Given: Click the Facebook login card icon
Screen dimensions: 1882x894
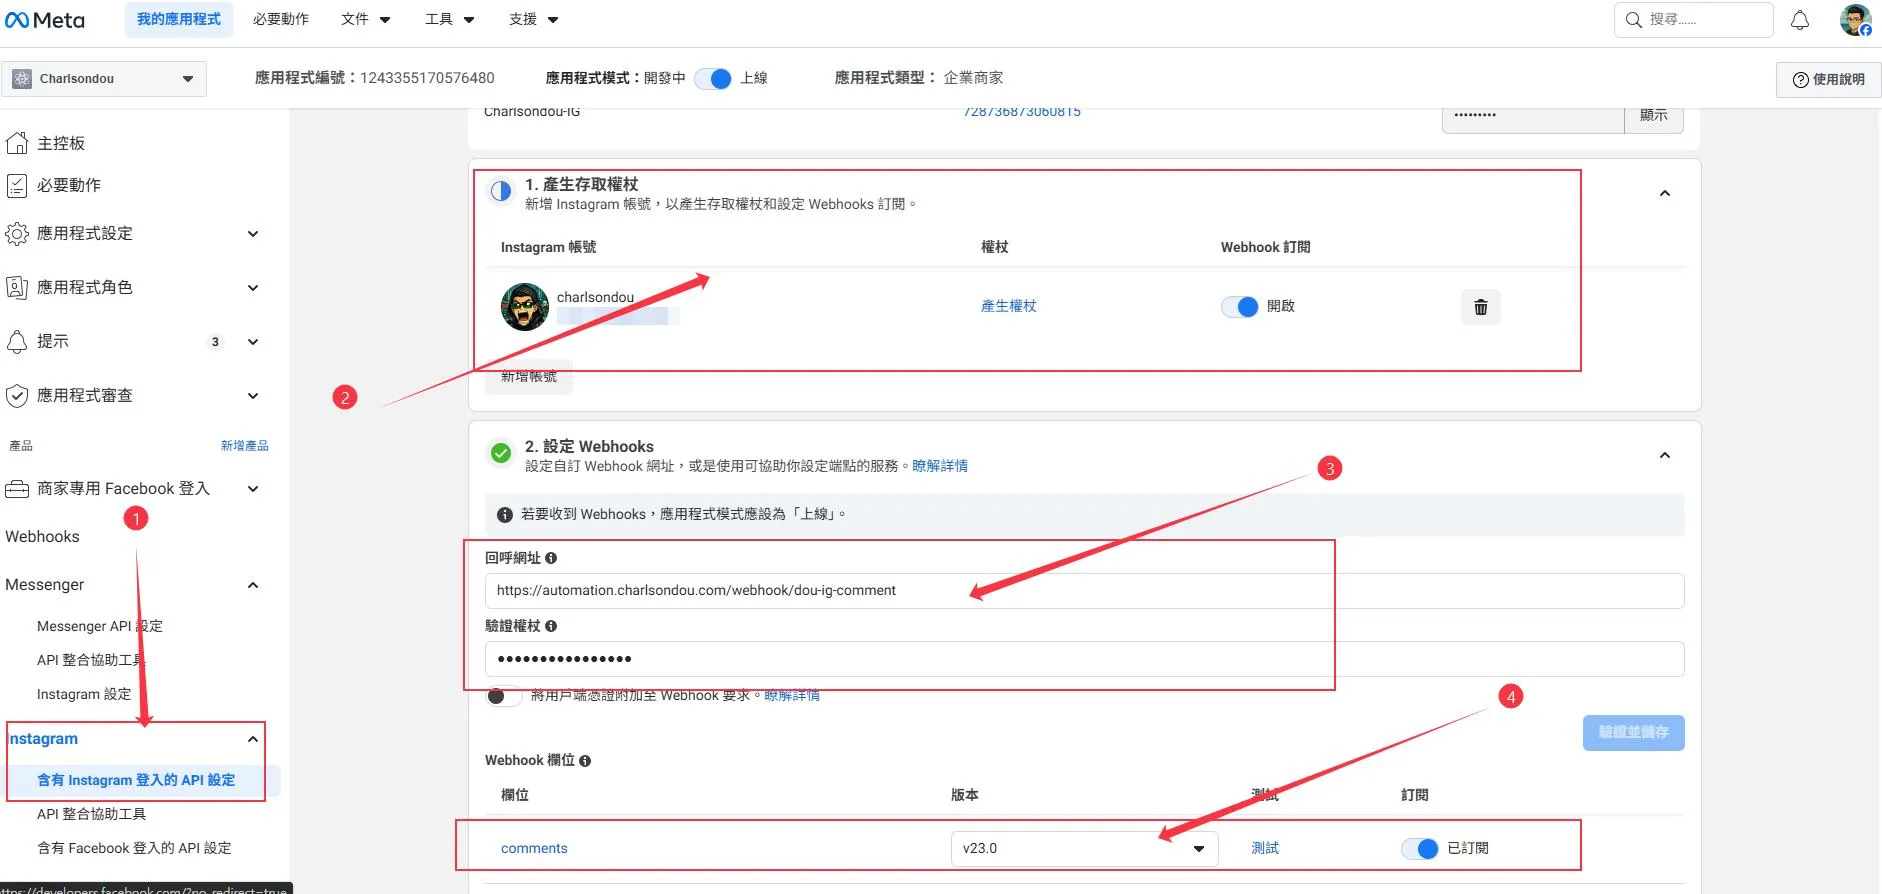Looking at the screenshot, I should [17, 489].
